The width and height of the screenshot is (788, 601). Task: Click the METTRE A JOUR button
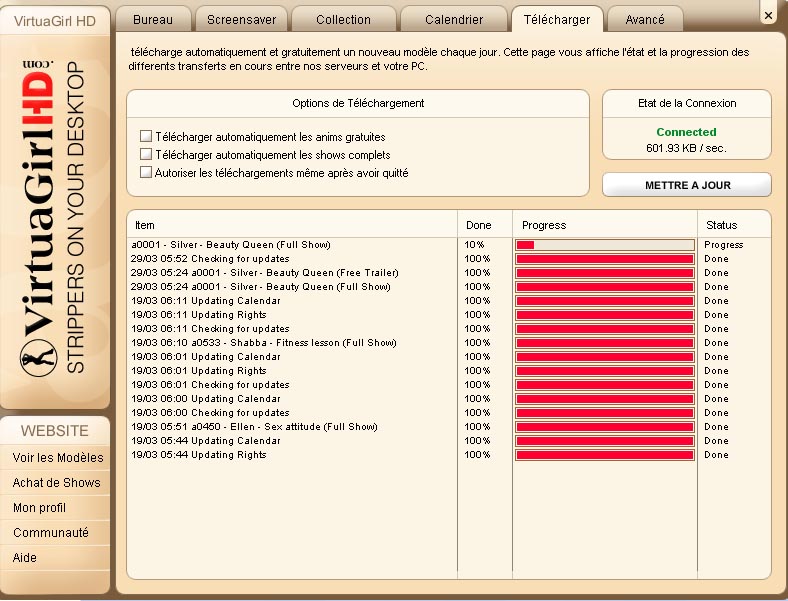(x=687, y=185)
